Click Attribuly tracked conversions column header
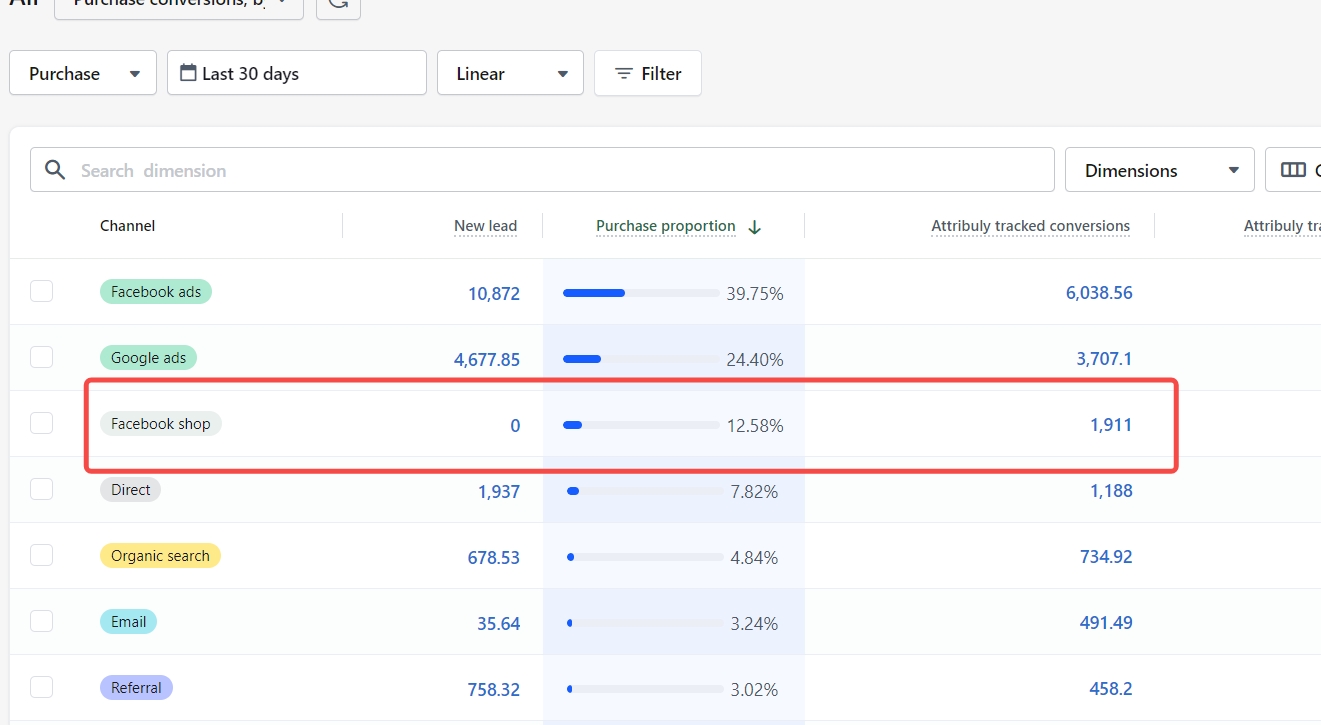The width and height of the screenshot is (1321, 725). click(1031, 226)
